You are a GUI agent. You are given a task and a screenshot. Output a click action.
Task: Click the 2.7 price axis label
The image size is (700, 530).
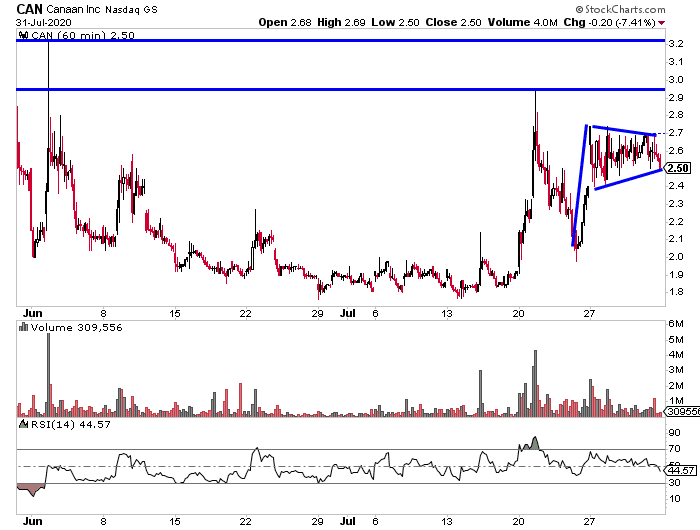point(676,133)
